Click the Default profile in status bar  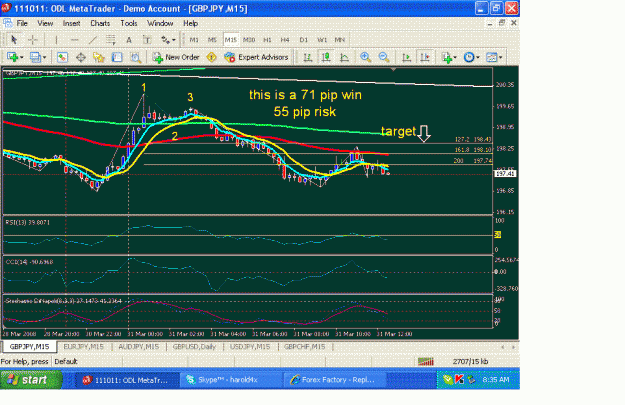click(66, 362)
